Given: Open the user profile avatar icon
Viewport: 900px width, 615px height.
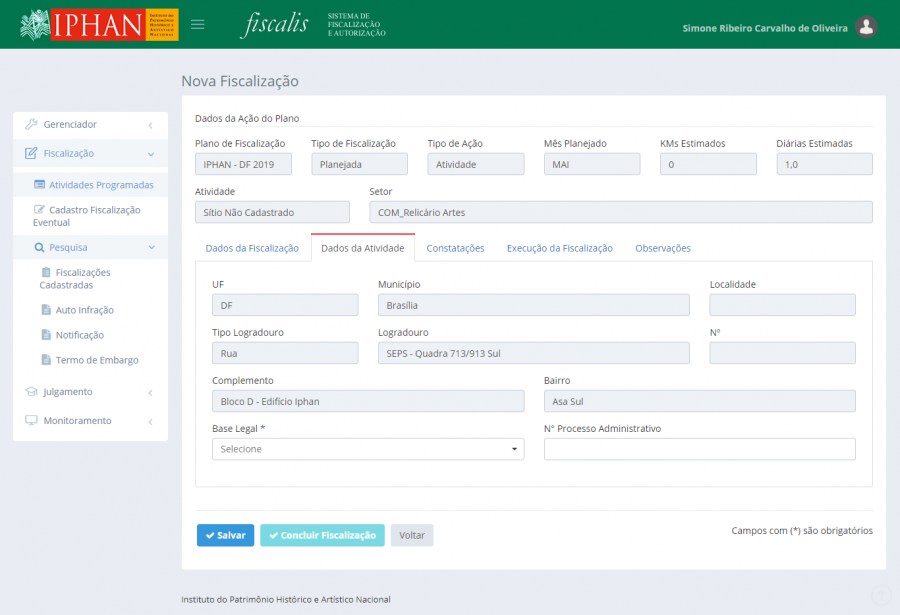Looking at the screenshot, I should (x=867, y=27).
